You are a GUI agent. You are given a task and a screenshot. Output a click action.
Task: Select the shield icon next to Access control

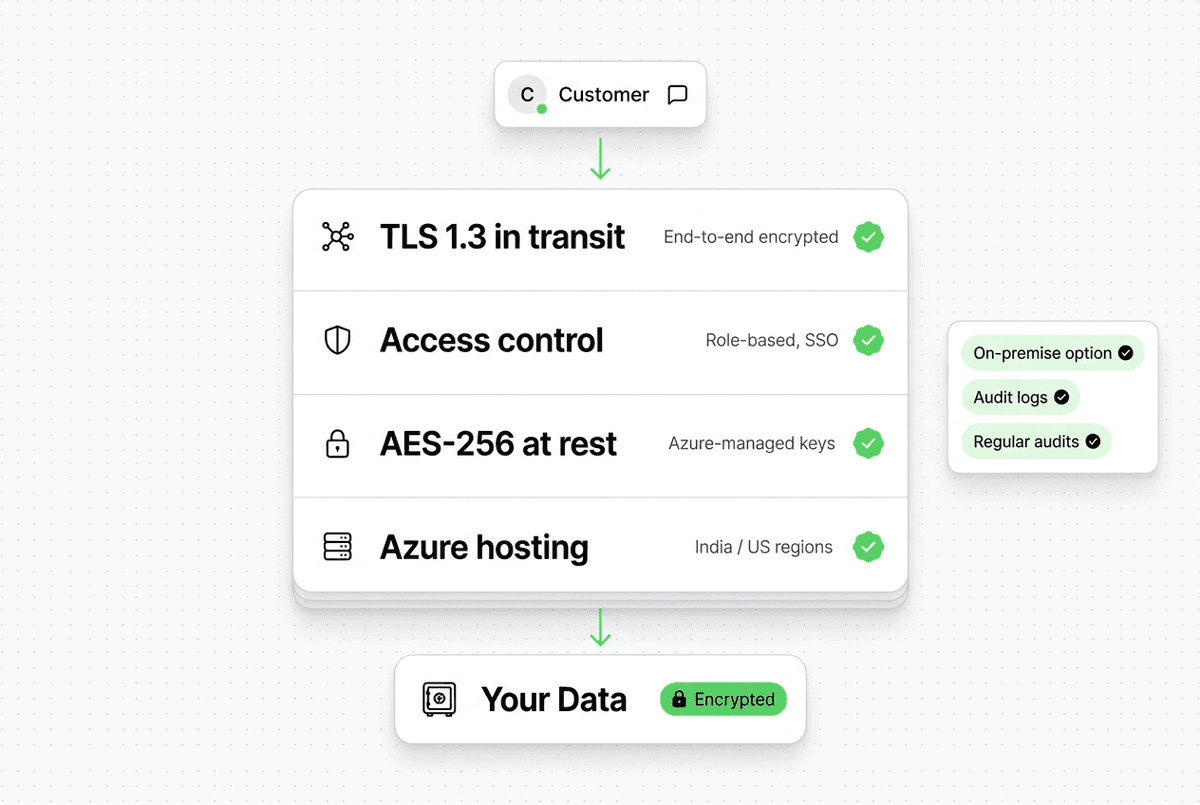coord(337,340)
